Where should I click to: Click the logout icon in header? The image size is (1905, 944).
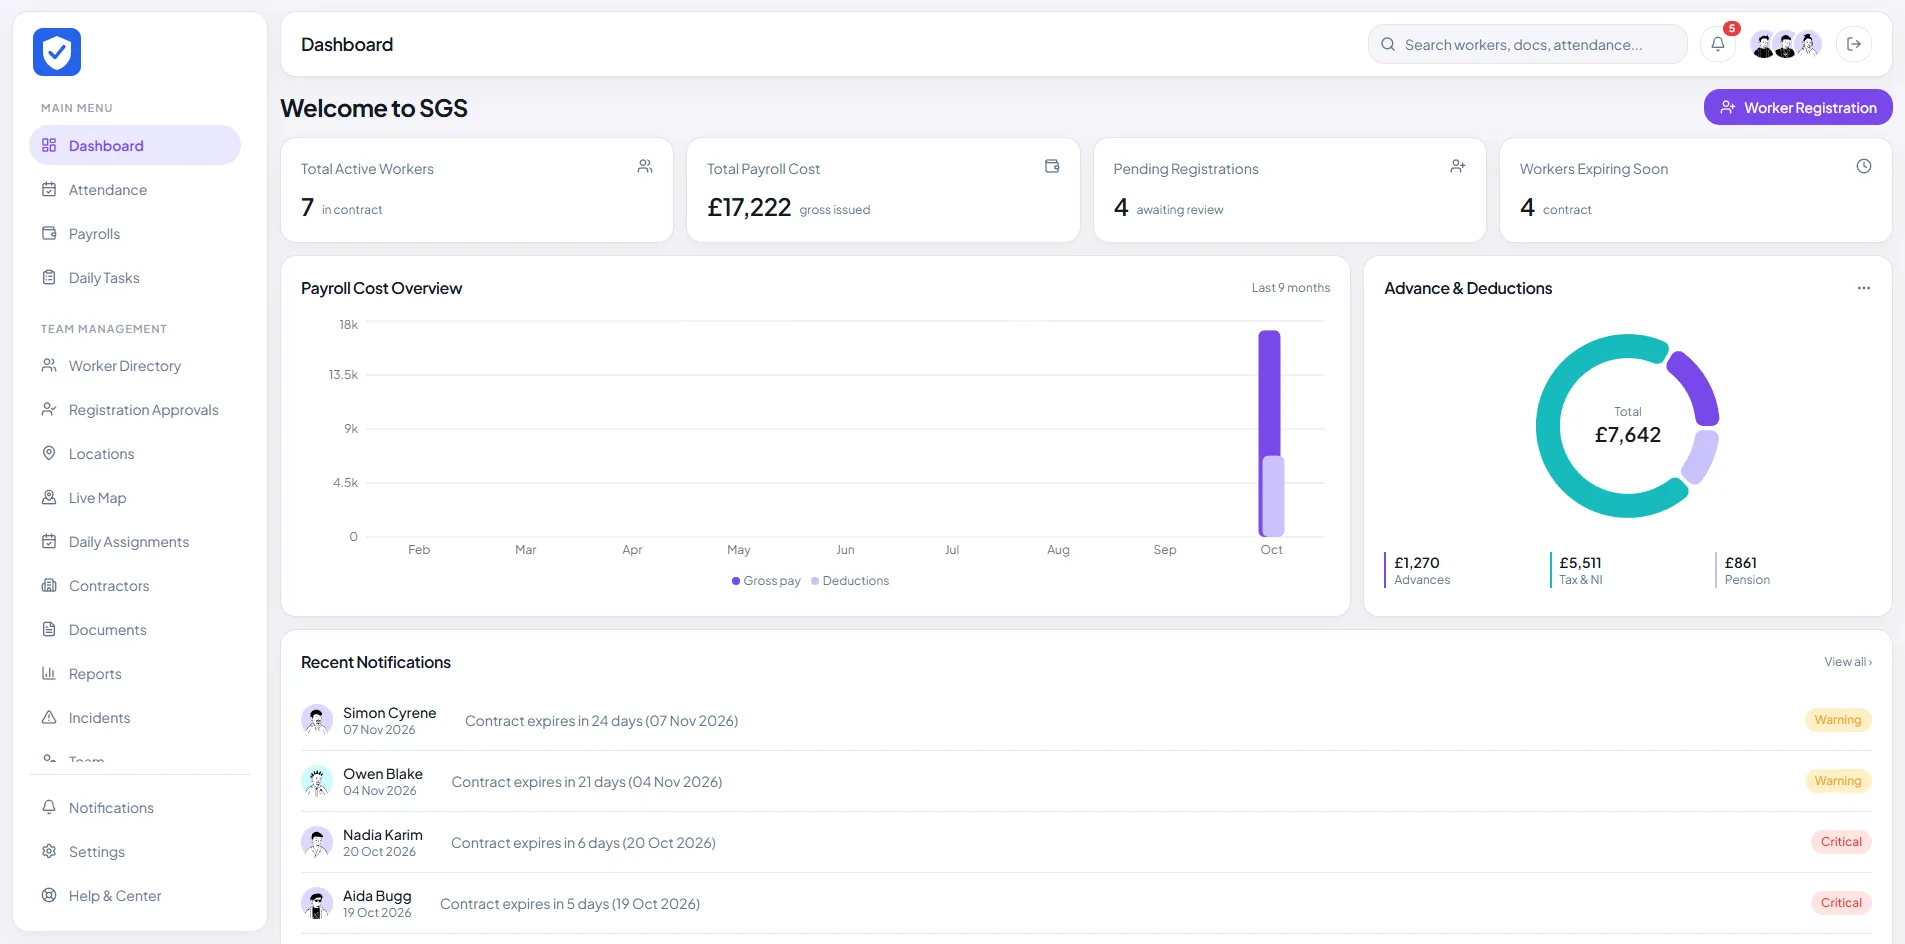1854,44
